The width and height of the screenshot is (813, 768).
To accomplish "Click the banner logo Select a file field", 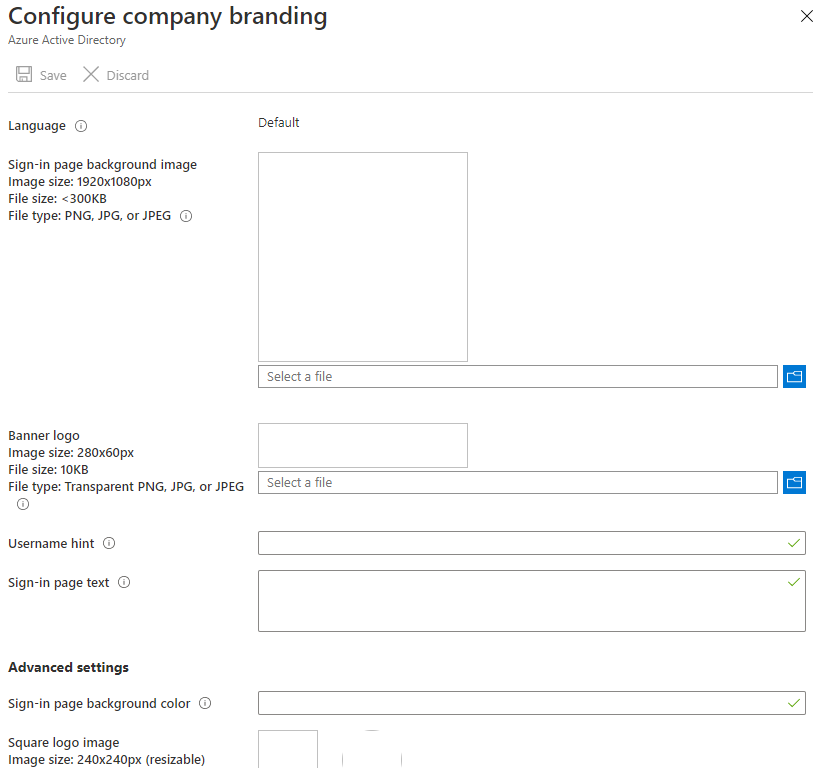I will pyautogui.click(x=517, y=483).
